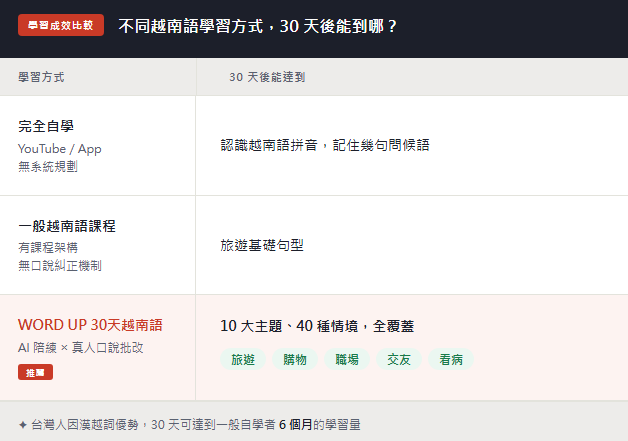This screenshot has width=628, height=441.
Task: Click the 完全自學 row title
Action: [x=46, y=126]
